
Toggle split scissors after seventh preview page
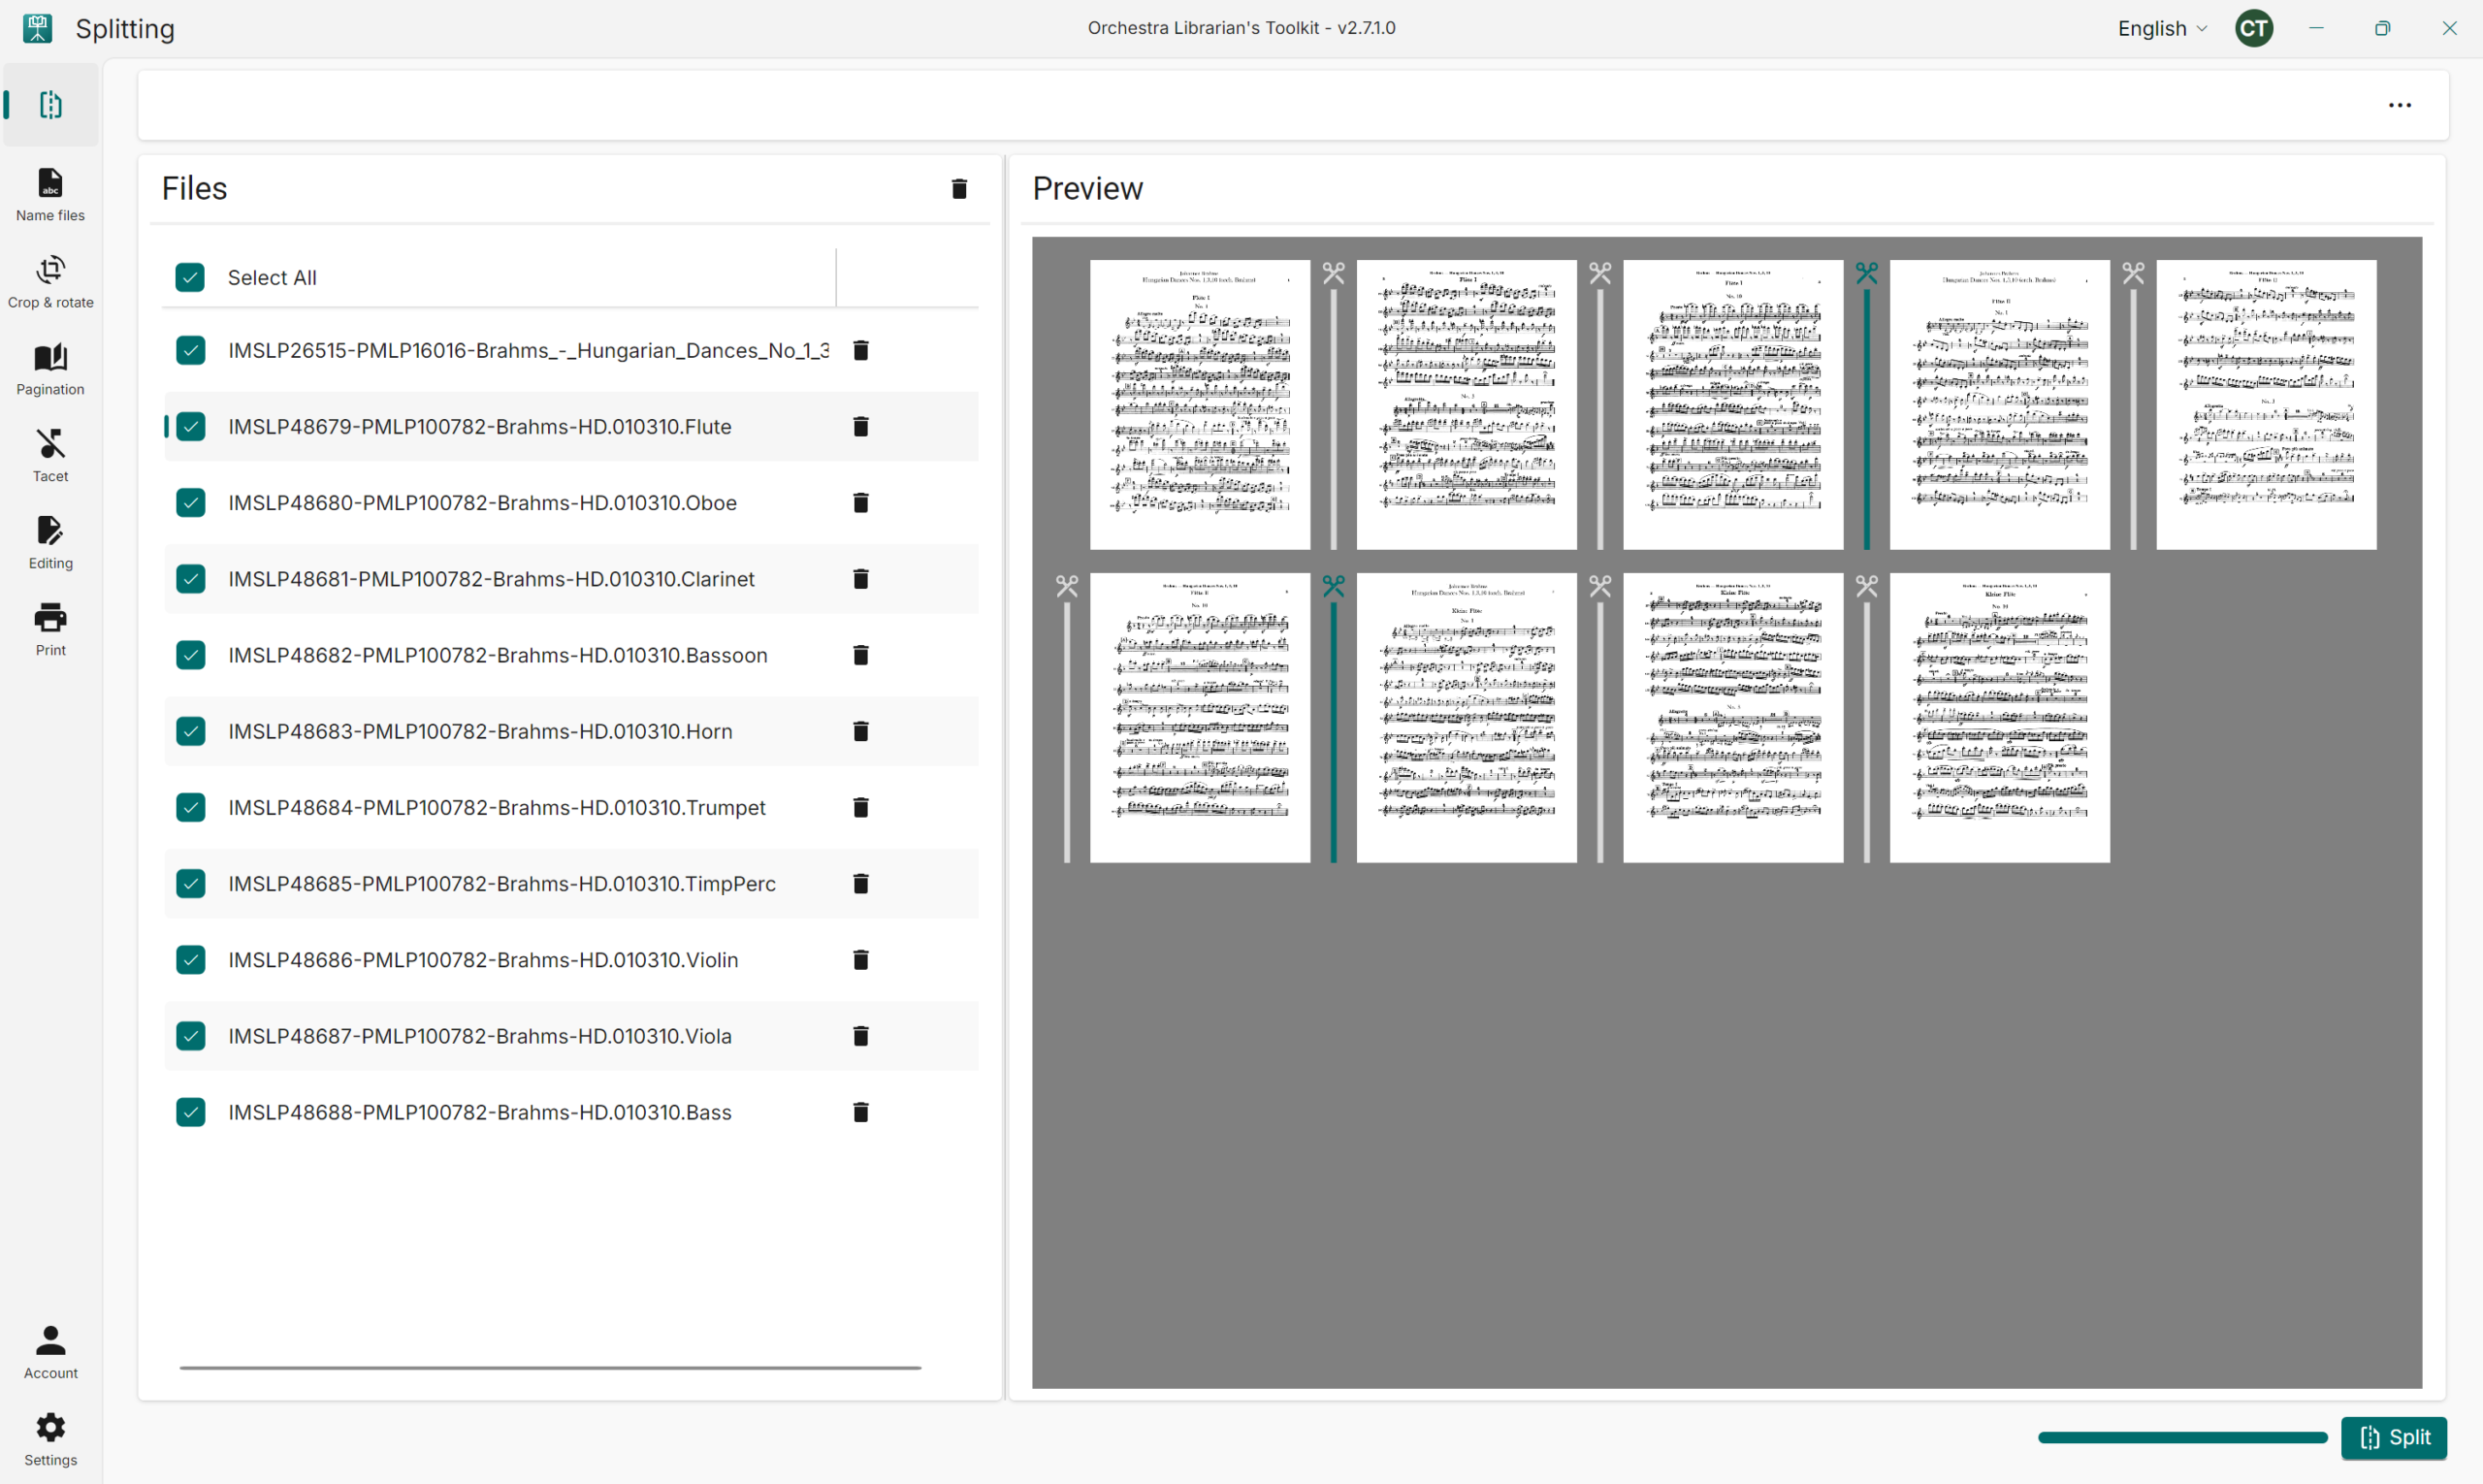(1600, 586)
